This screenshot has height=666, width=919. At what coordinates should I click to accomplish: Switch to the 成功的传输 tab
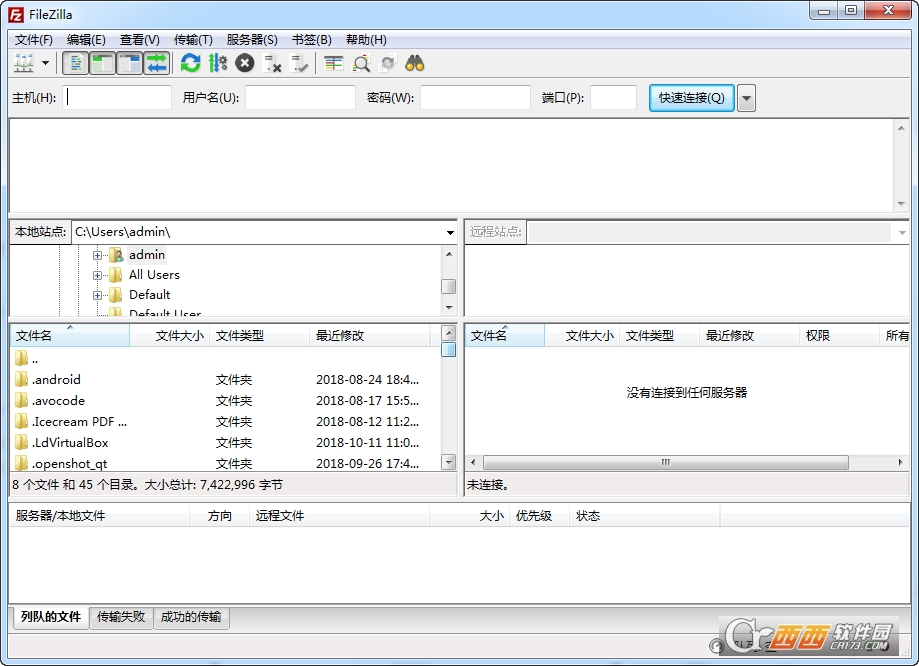191,618
